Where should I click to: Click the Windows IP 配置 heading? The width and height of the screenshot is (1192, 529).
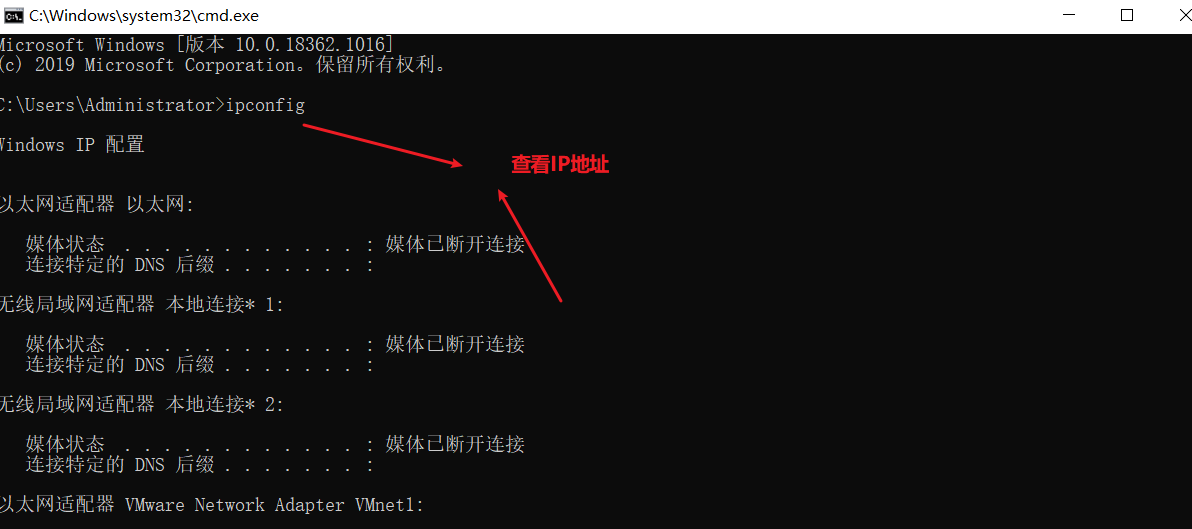[72, 145]
